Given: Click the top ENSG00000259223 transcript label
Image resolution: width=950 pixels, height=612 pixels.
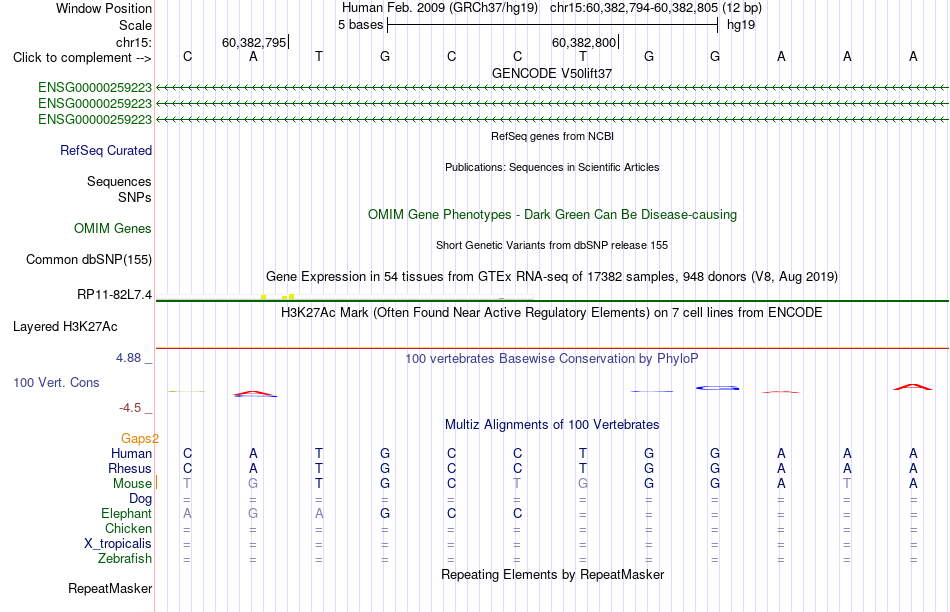Looking at the screenshot, I should tap(95, 88).
